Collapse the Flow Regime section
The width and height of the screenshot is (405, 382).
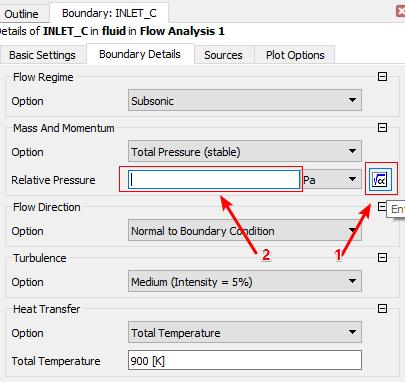tap(382, 77)
